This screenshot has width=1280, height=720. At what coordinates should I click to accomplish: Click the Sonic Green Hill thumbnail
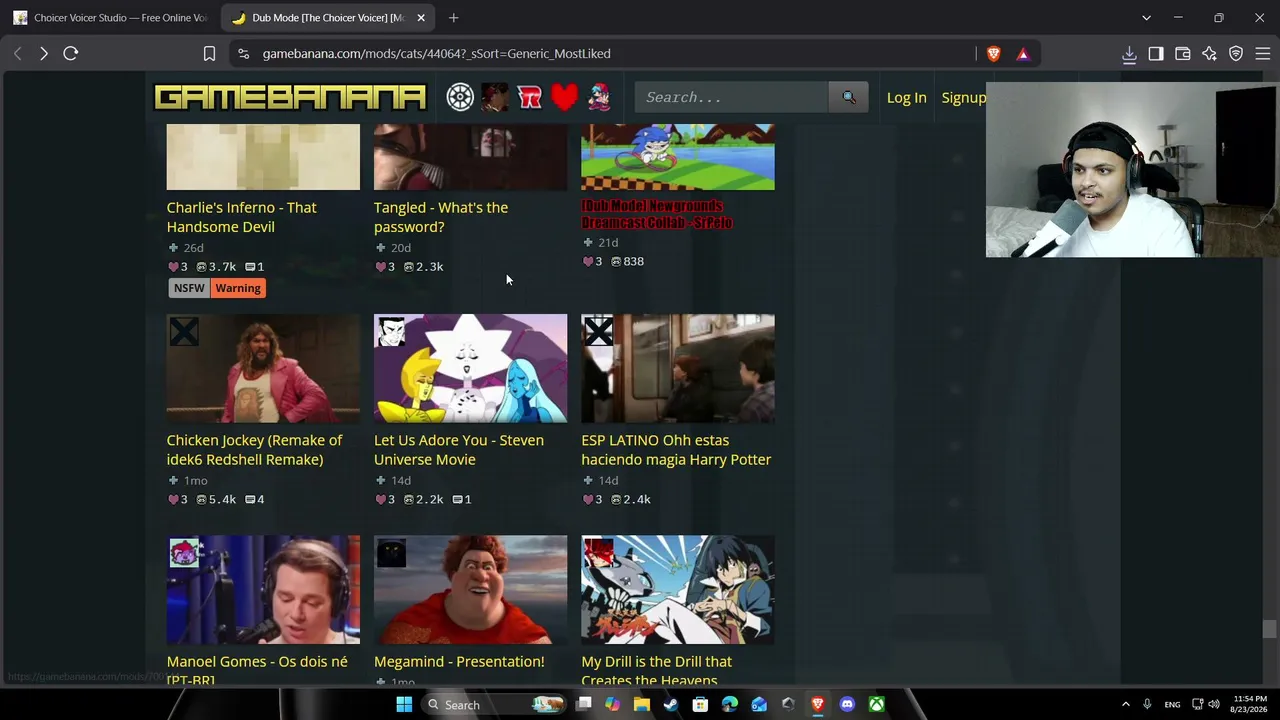pos(678,157)
